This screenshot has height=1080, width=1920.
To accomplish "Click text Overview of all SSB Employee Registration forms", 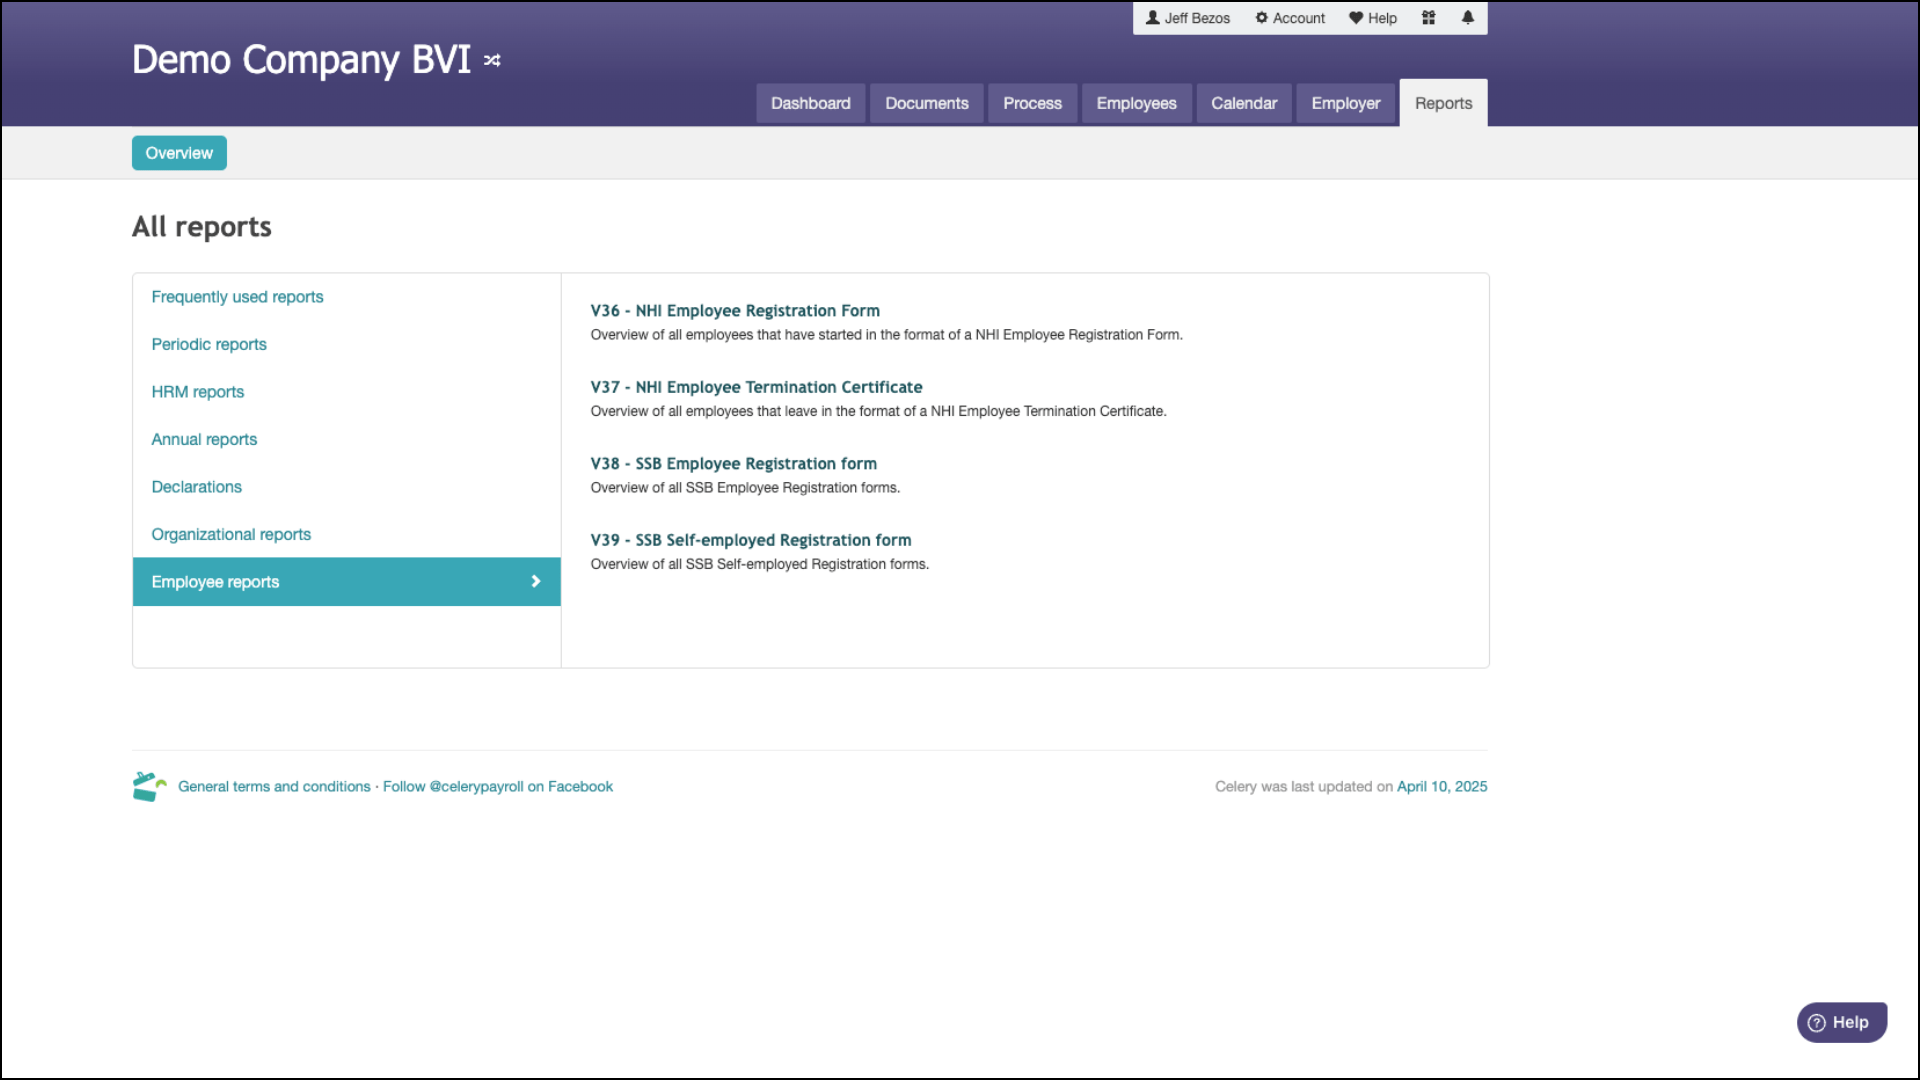I will point(745,488).
